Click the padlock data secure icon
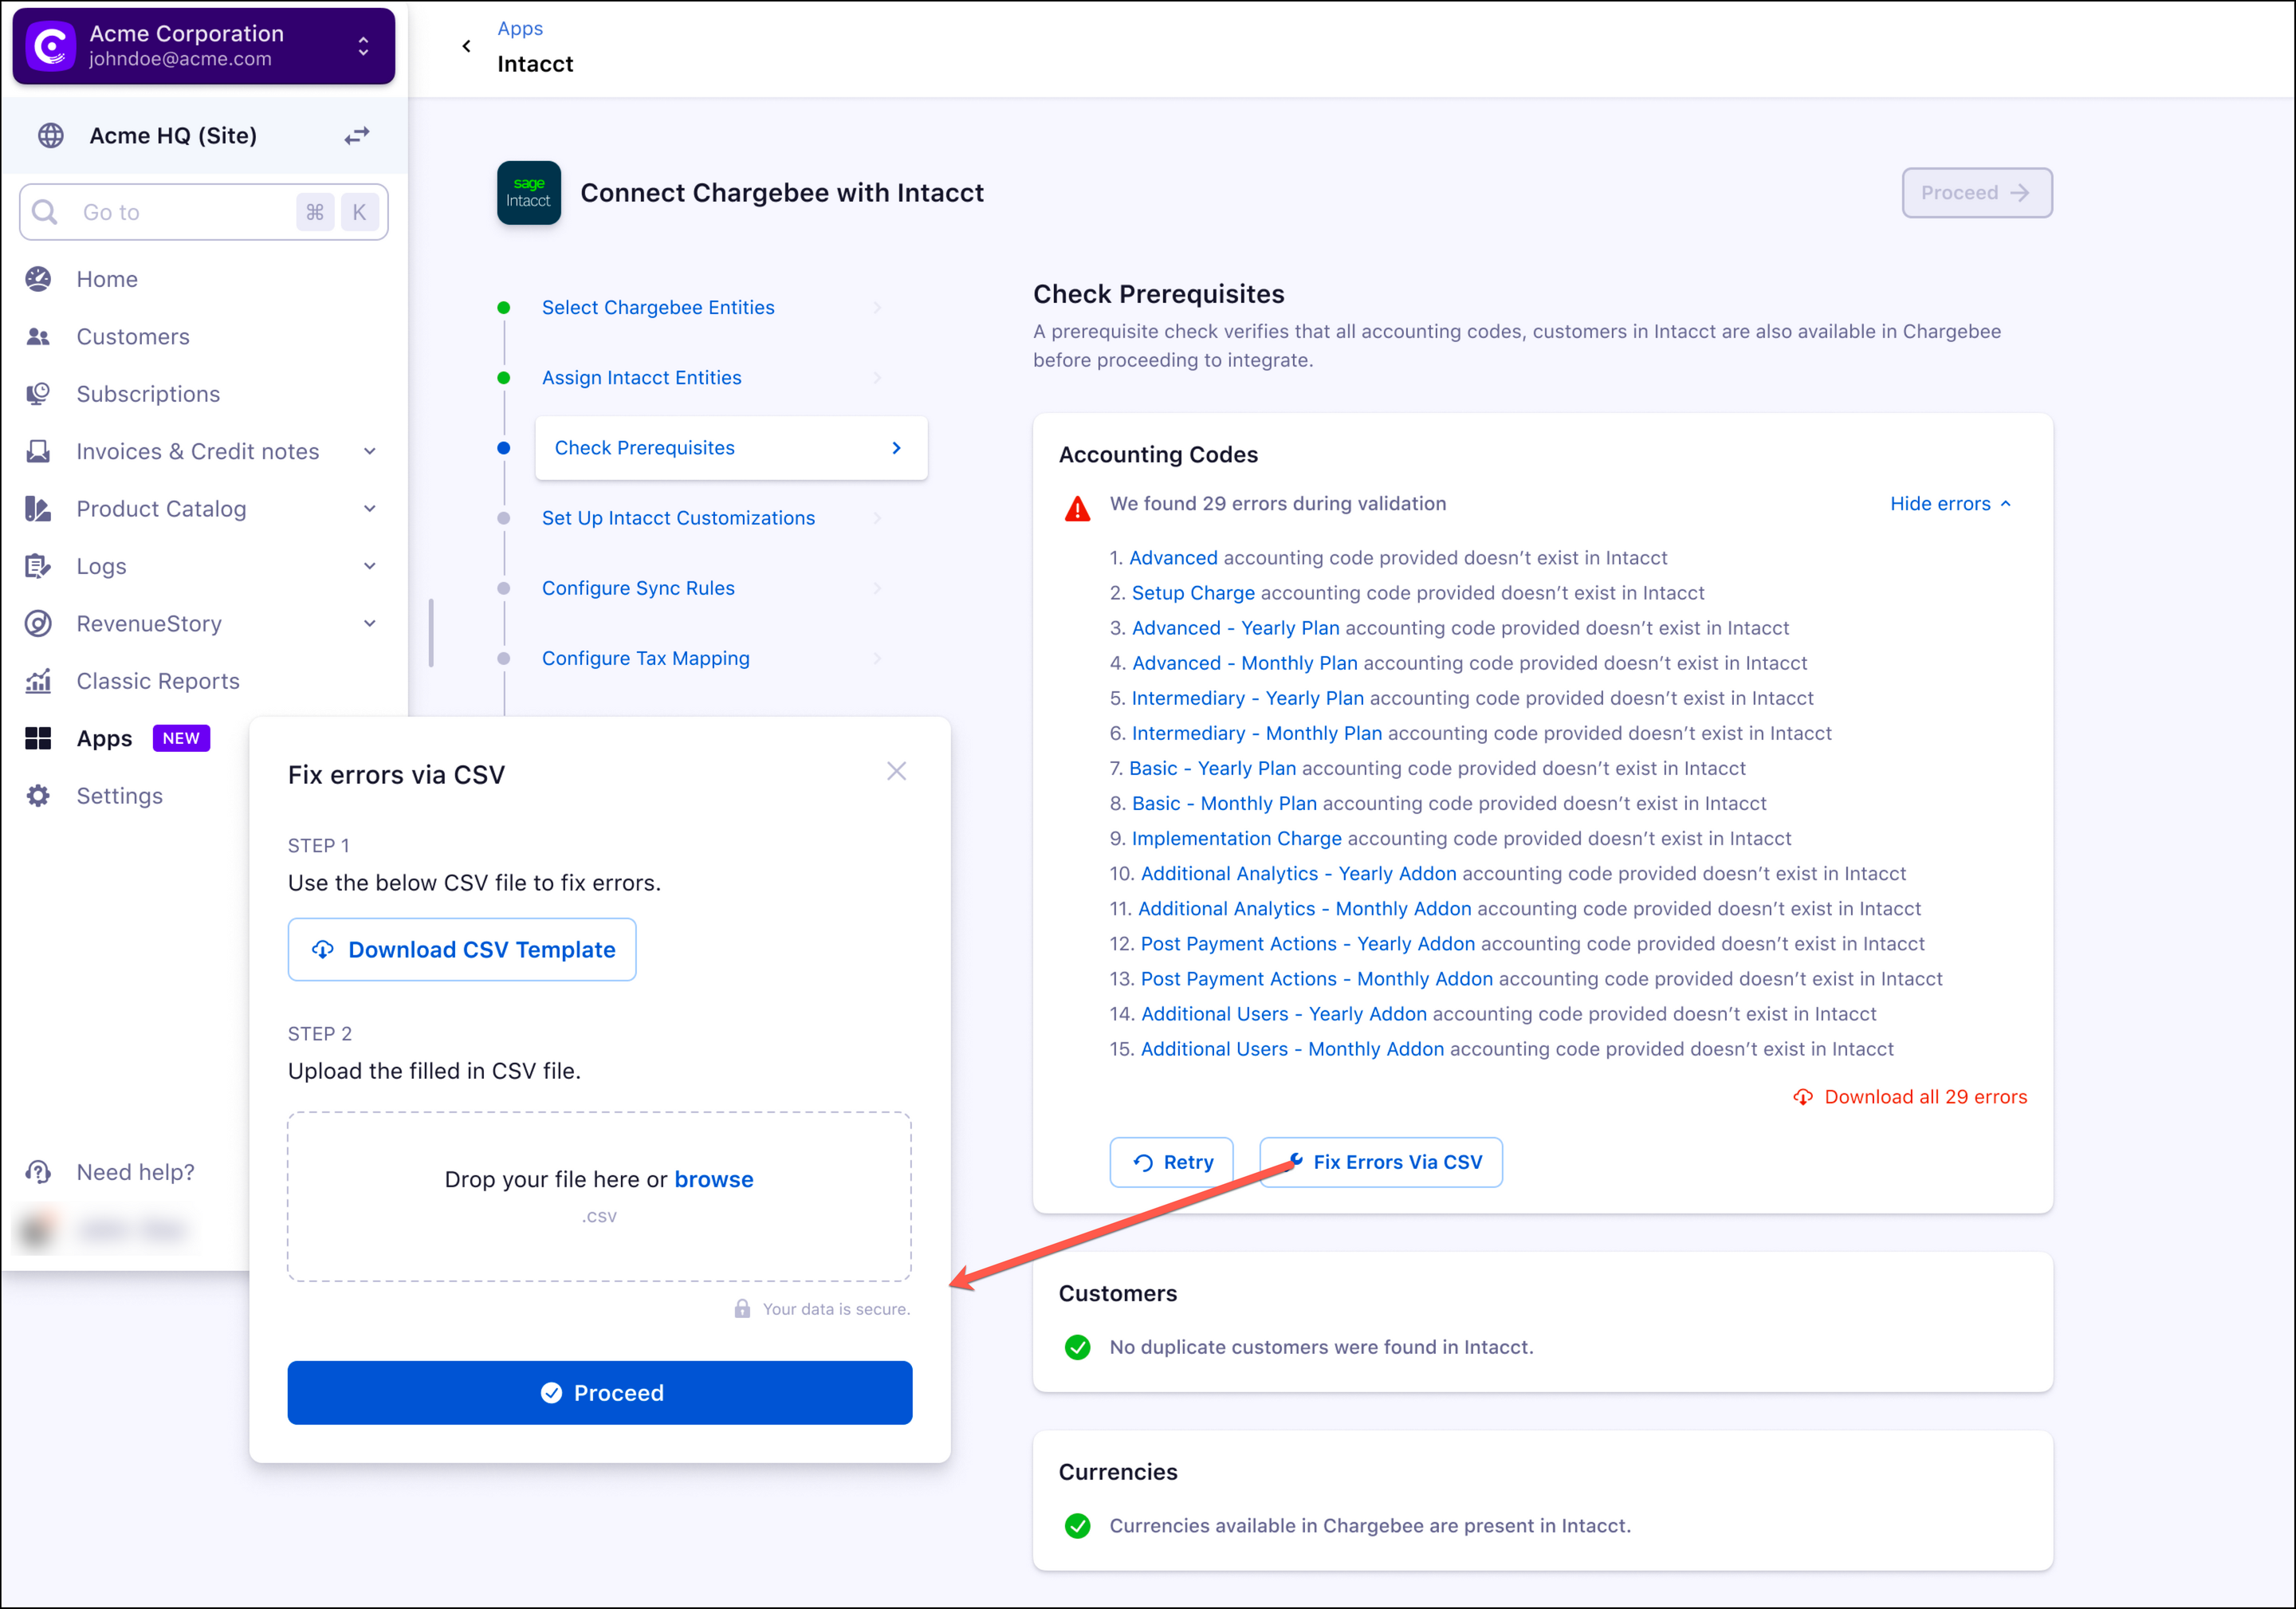Screen dimensions: 2296x1609 coord(742,1309)
